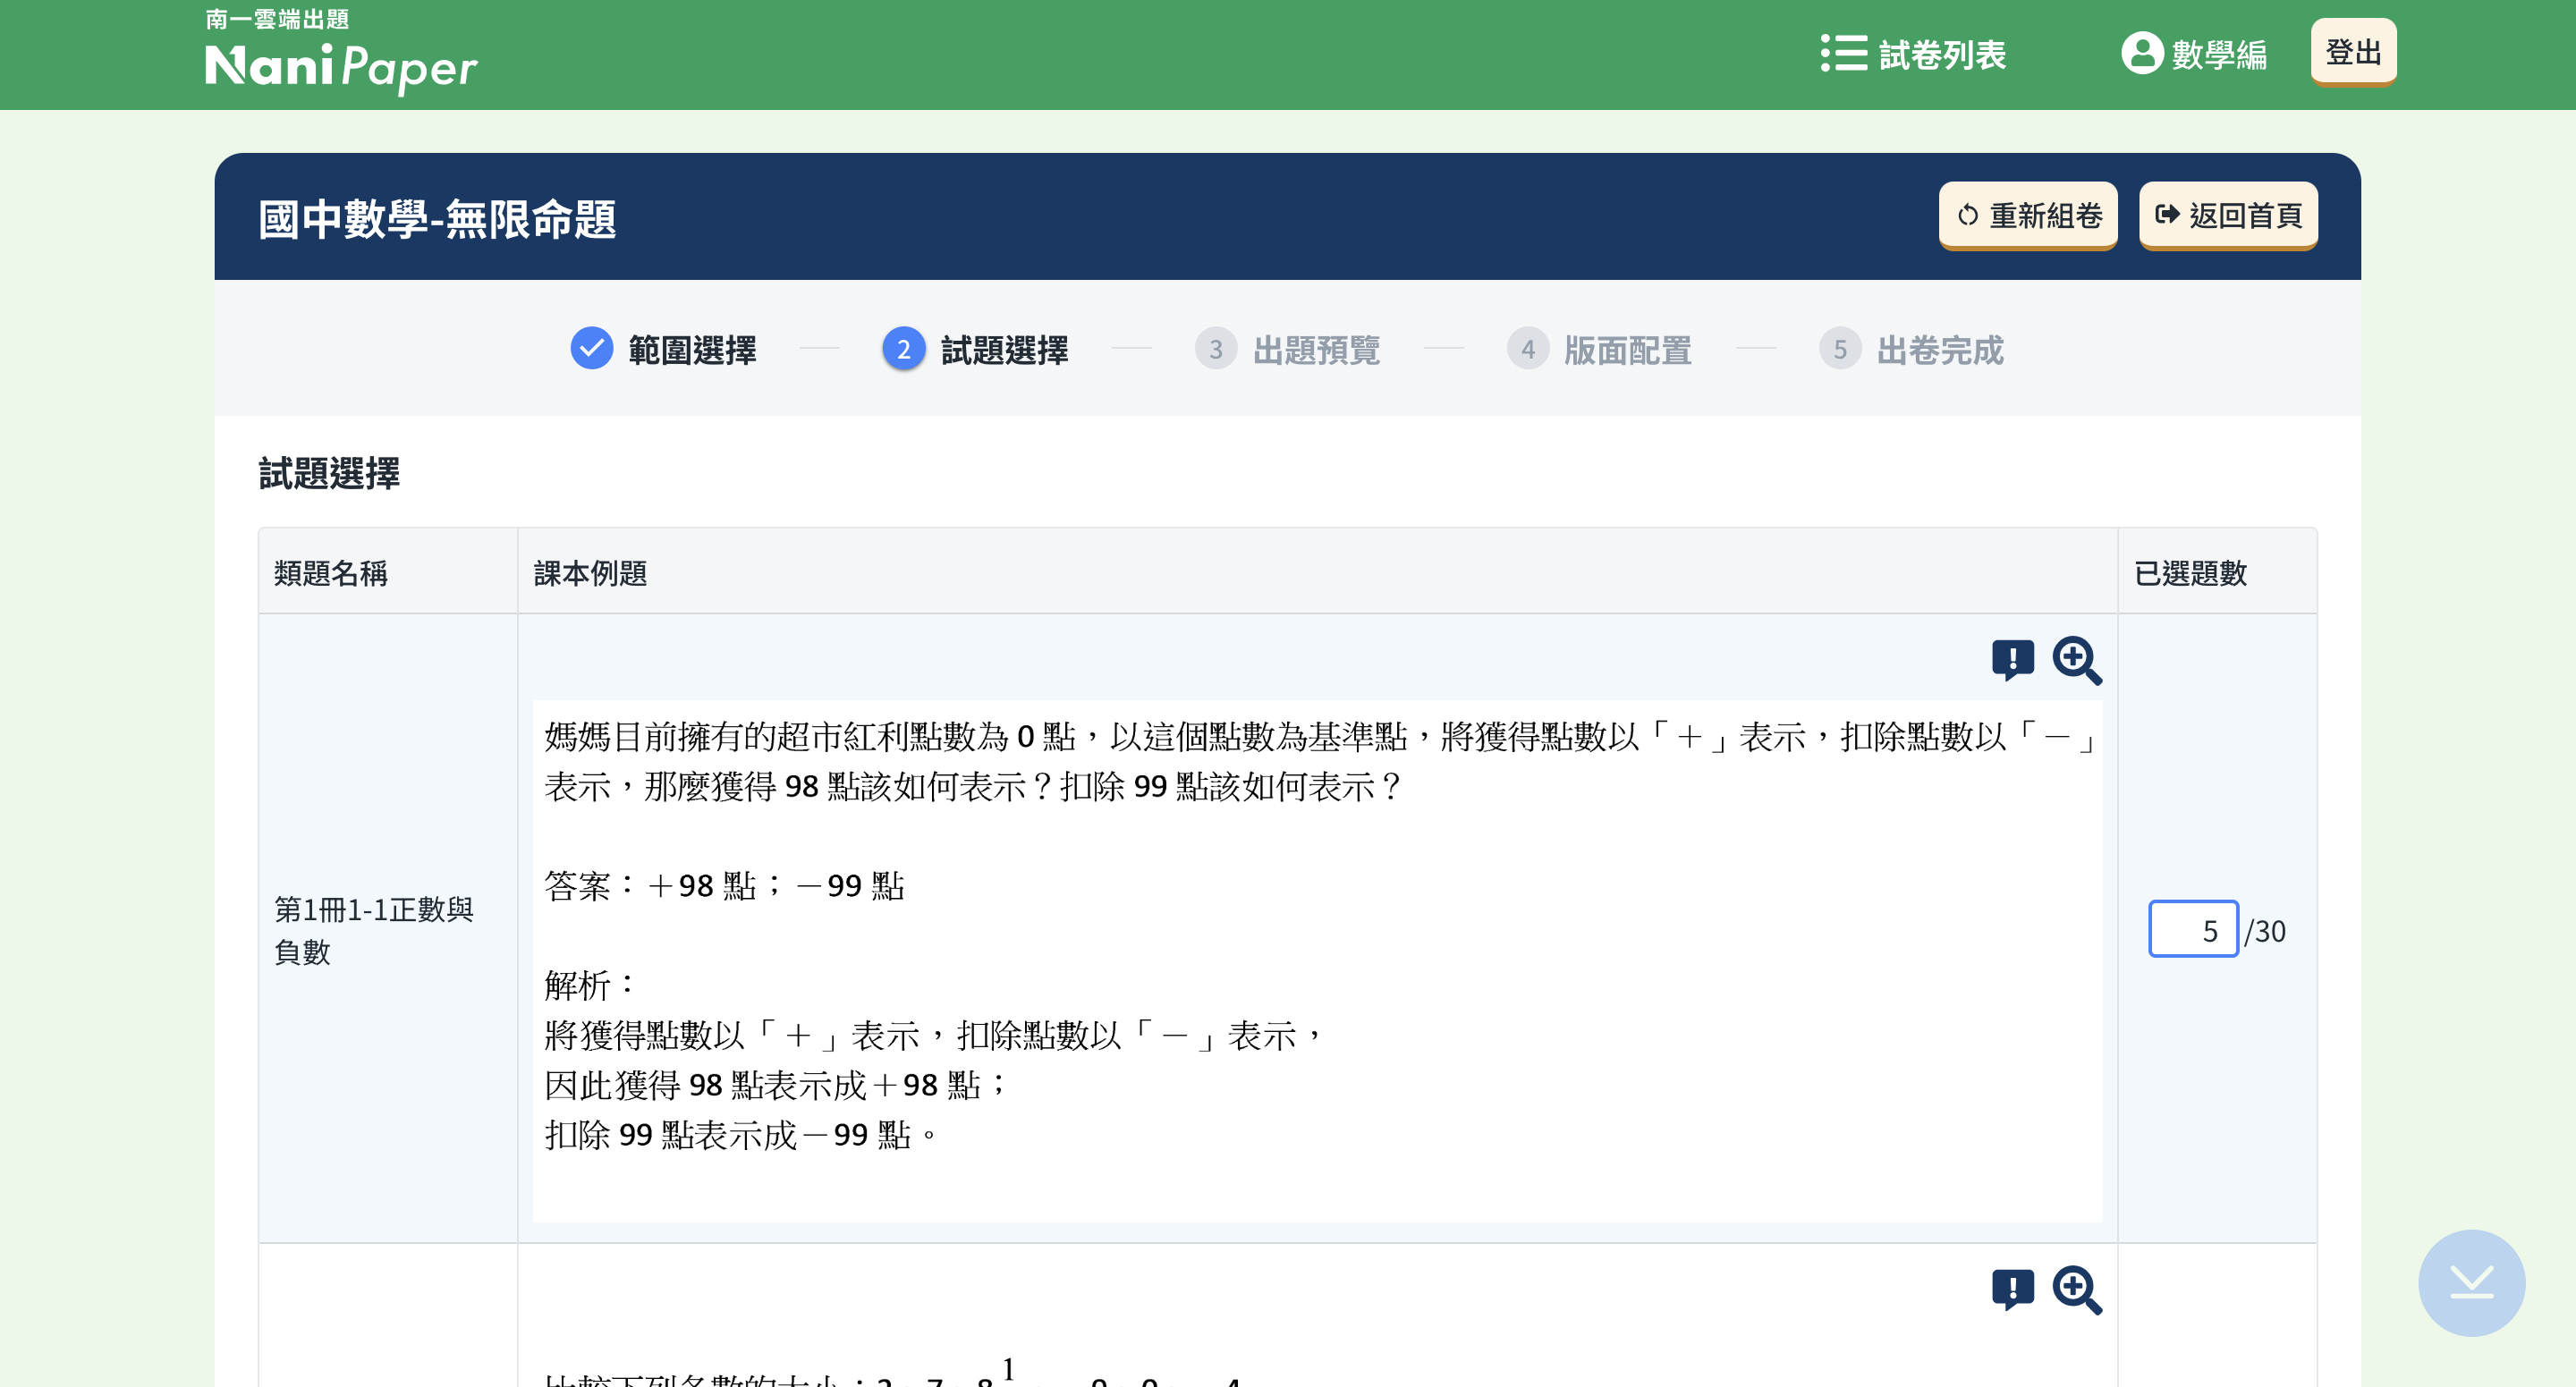Click the 國中數學-無限命題 title
2576x1387 pixels.
(x=437, y=219)
